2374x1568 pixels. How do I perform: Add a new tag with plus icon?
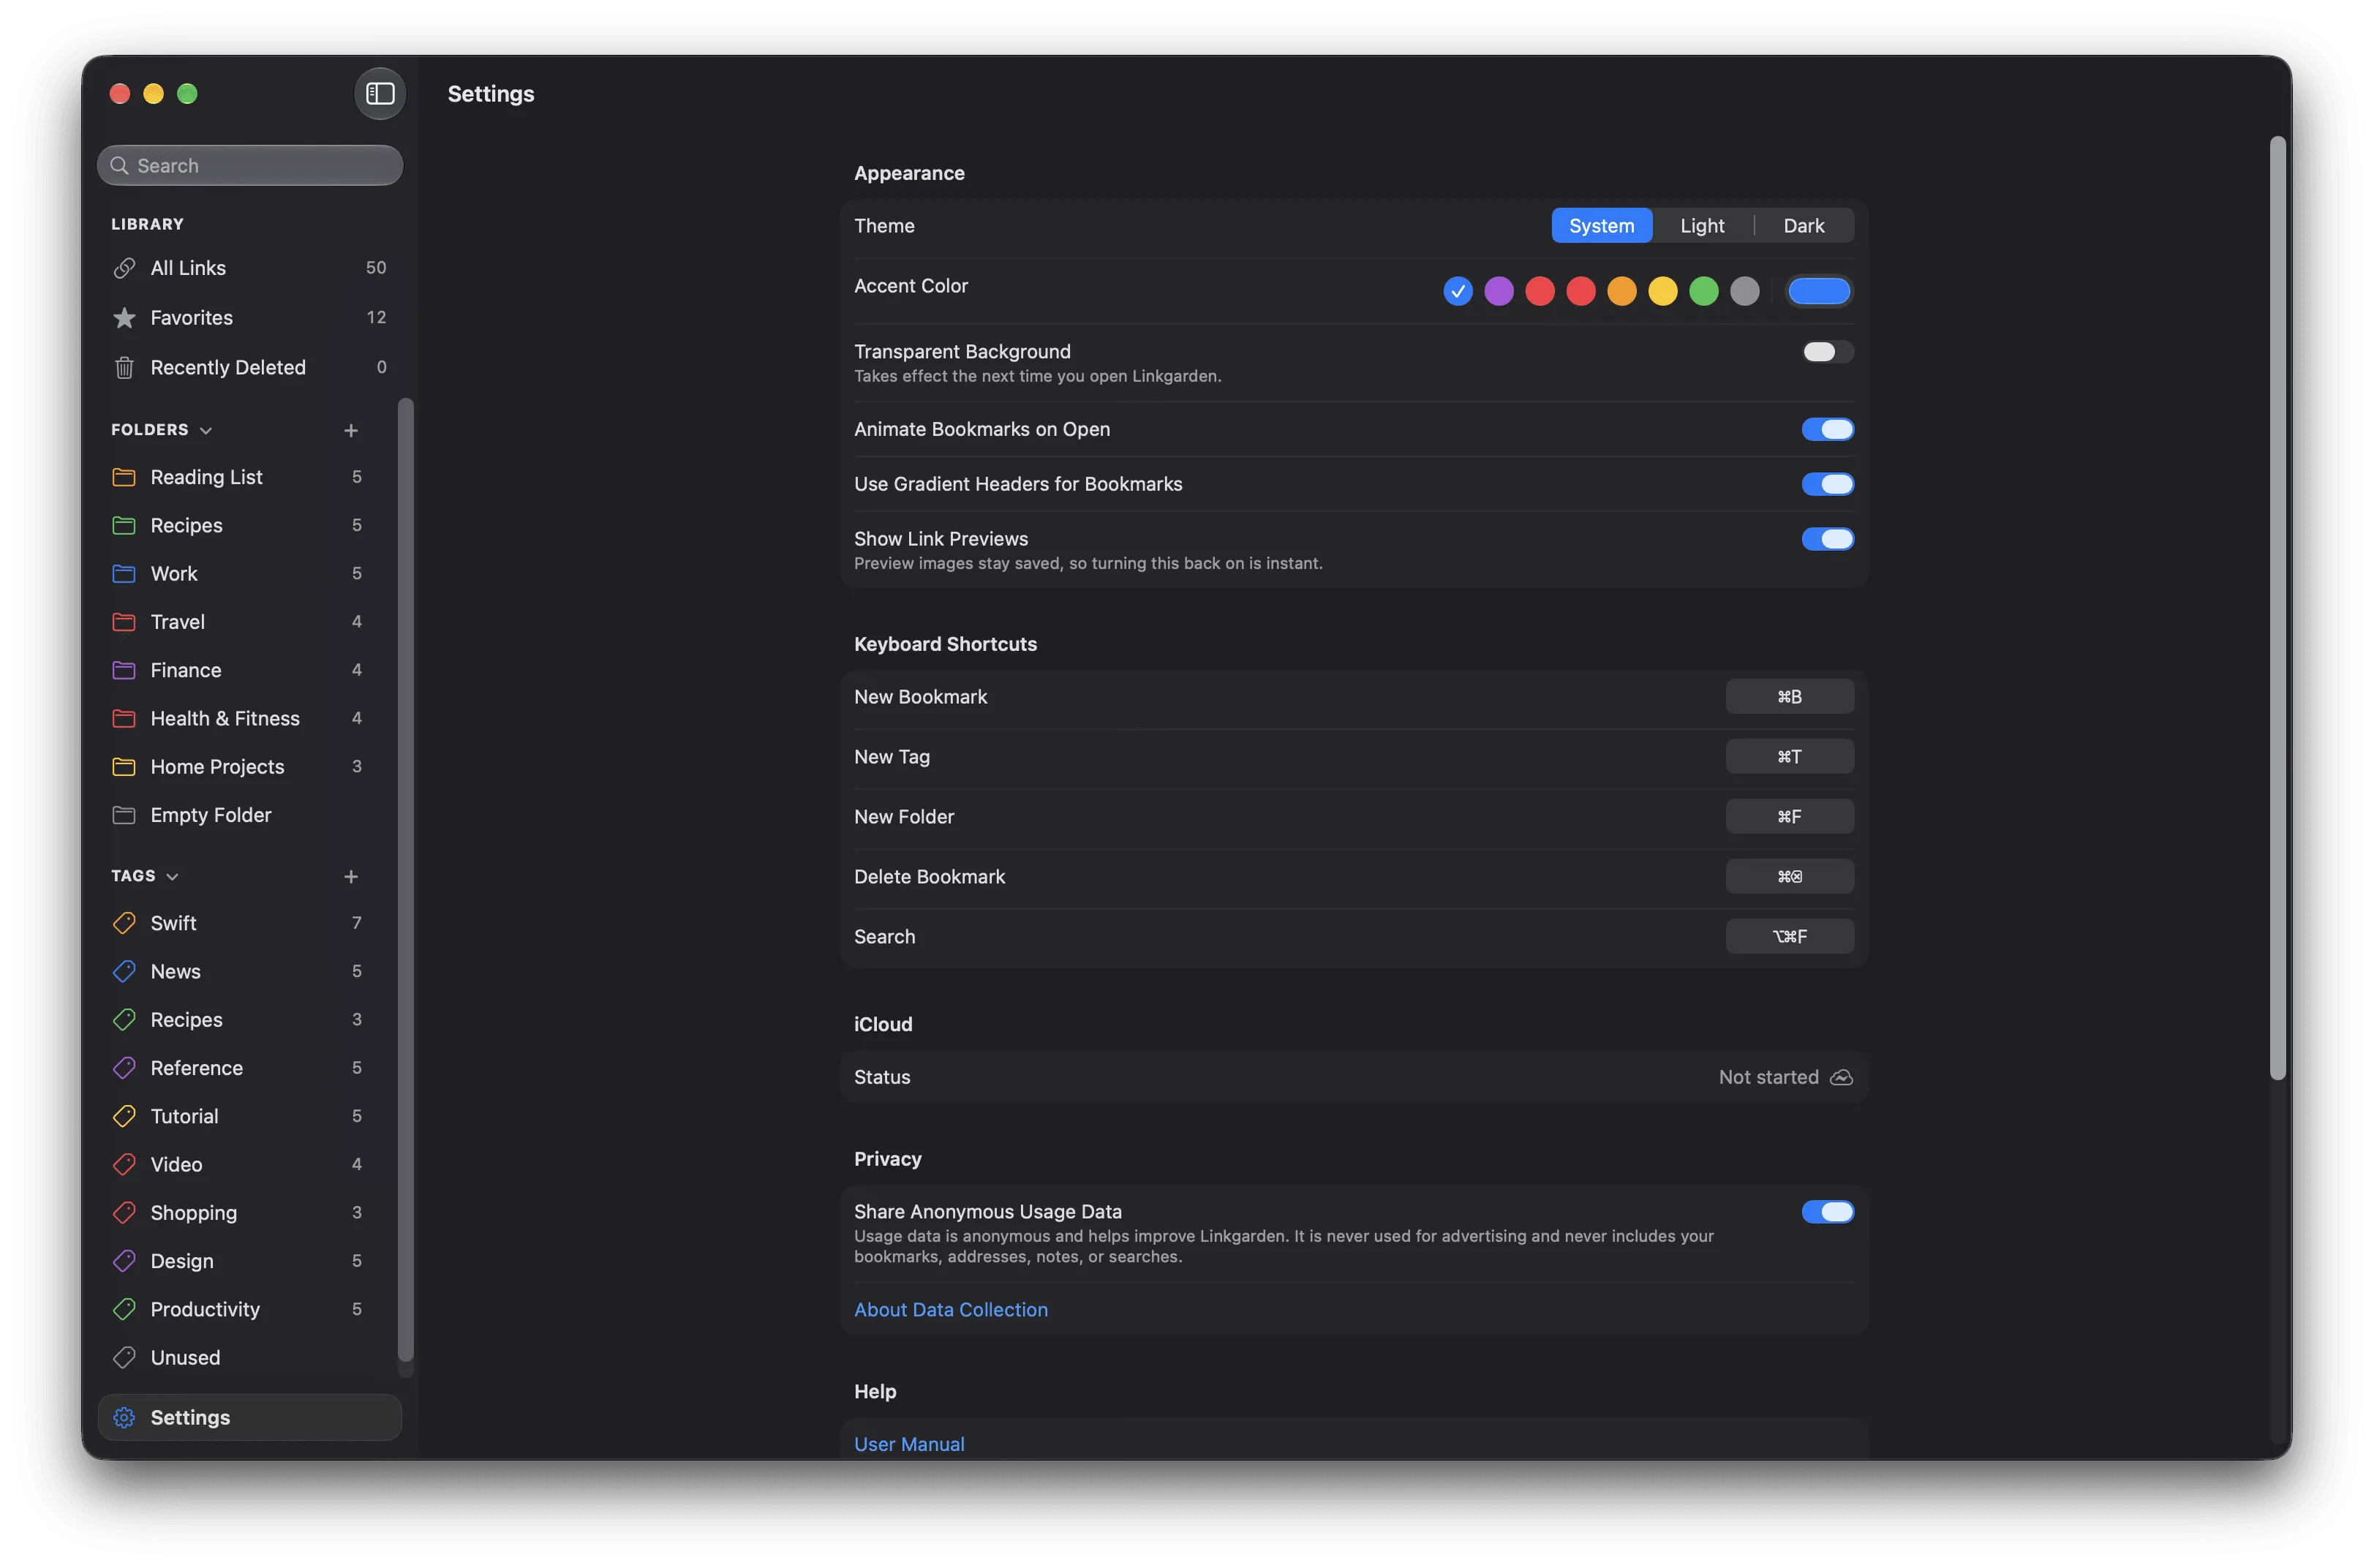(351, 876)
